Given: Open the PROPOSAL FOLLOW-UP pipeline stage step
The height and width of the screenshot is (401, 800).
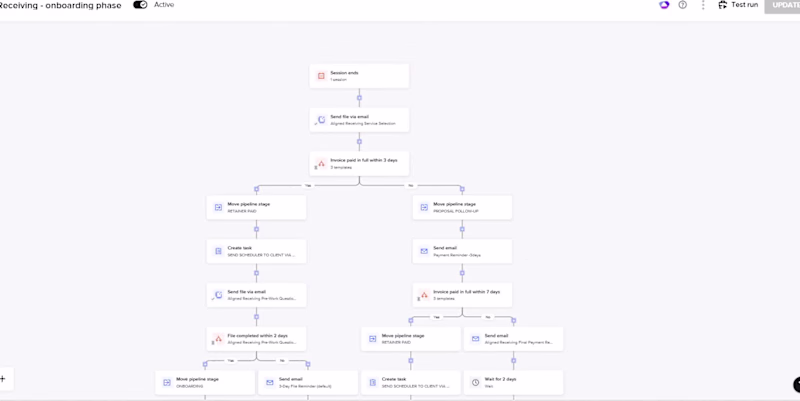Looking at the screenshot, I should [461, 207].
